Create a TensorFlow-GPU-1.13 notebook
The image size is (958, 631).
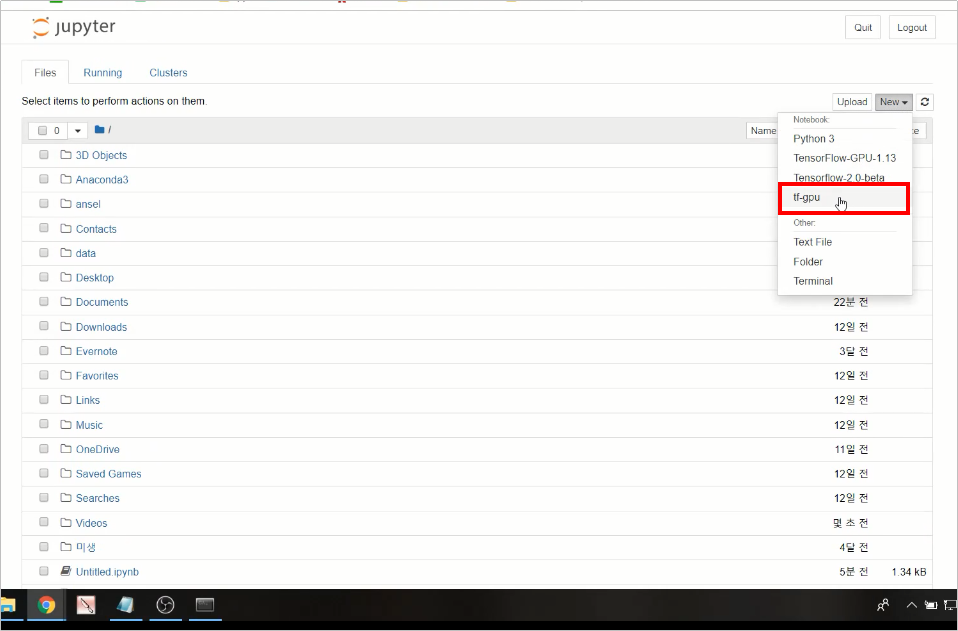tap(845, 158)
